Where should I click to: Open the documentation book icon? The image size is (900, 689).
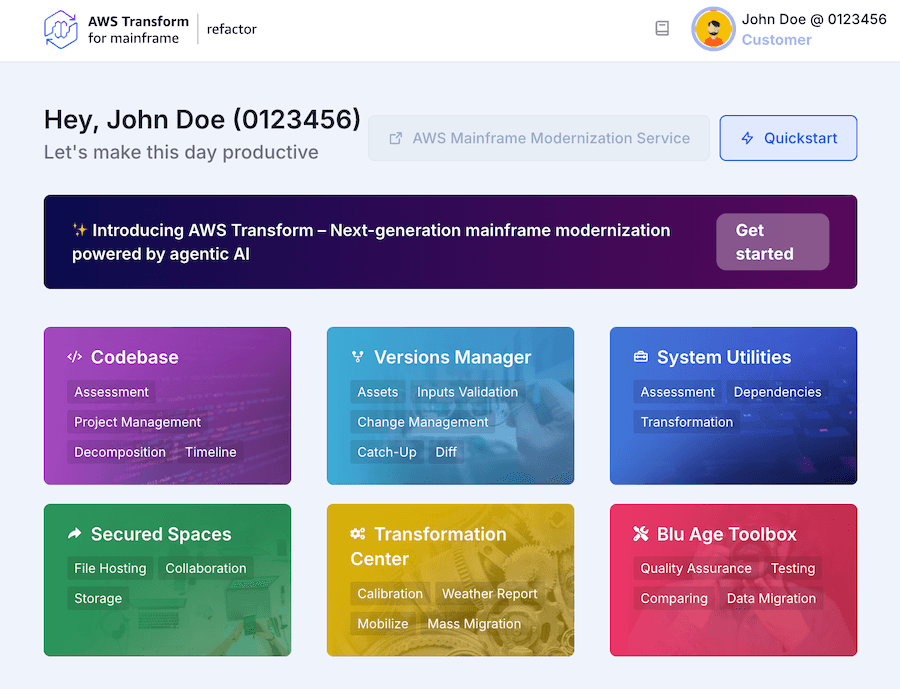click(662, 29)
